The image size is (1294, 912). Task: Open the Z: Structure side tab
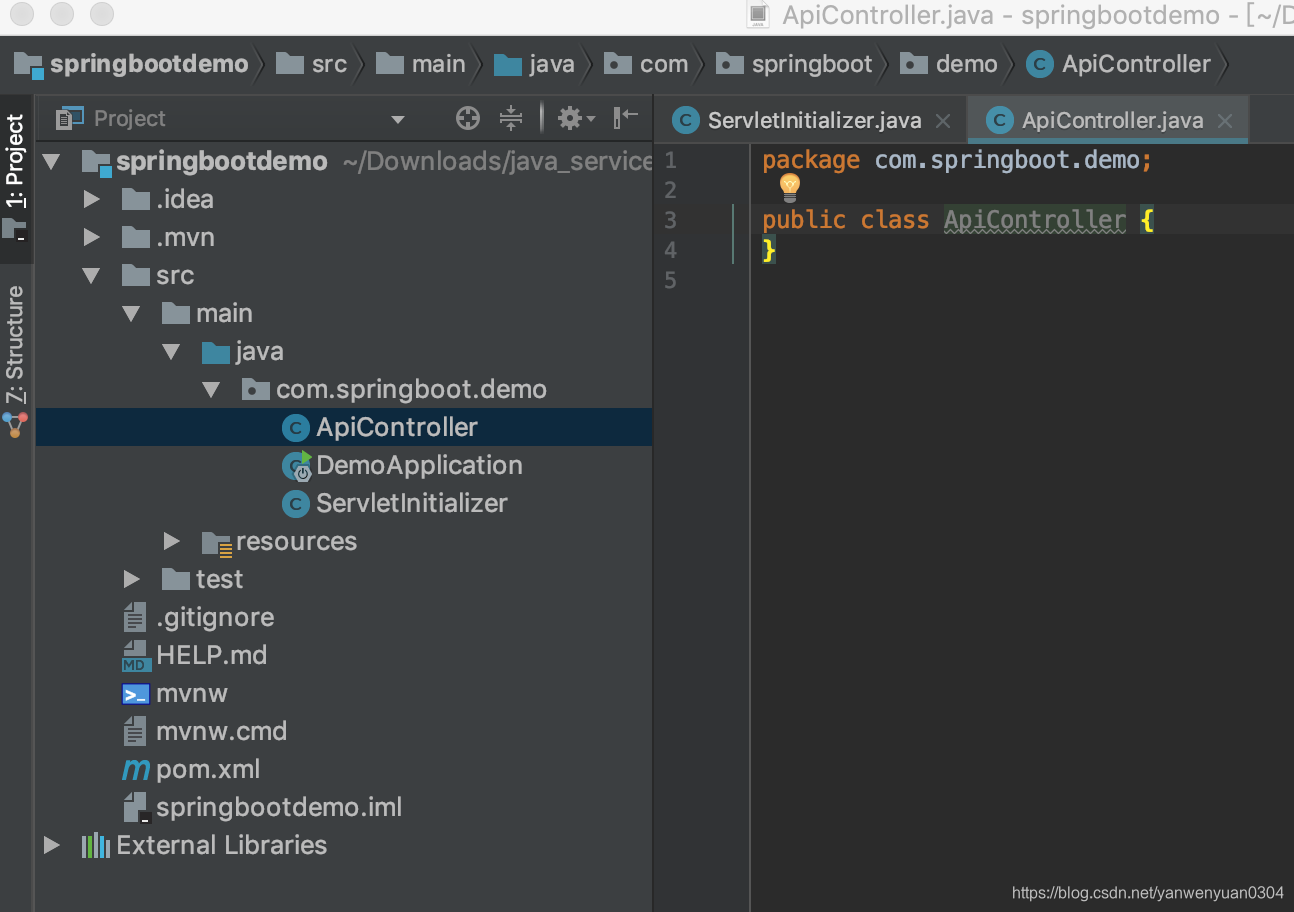tap(15, 344)
